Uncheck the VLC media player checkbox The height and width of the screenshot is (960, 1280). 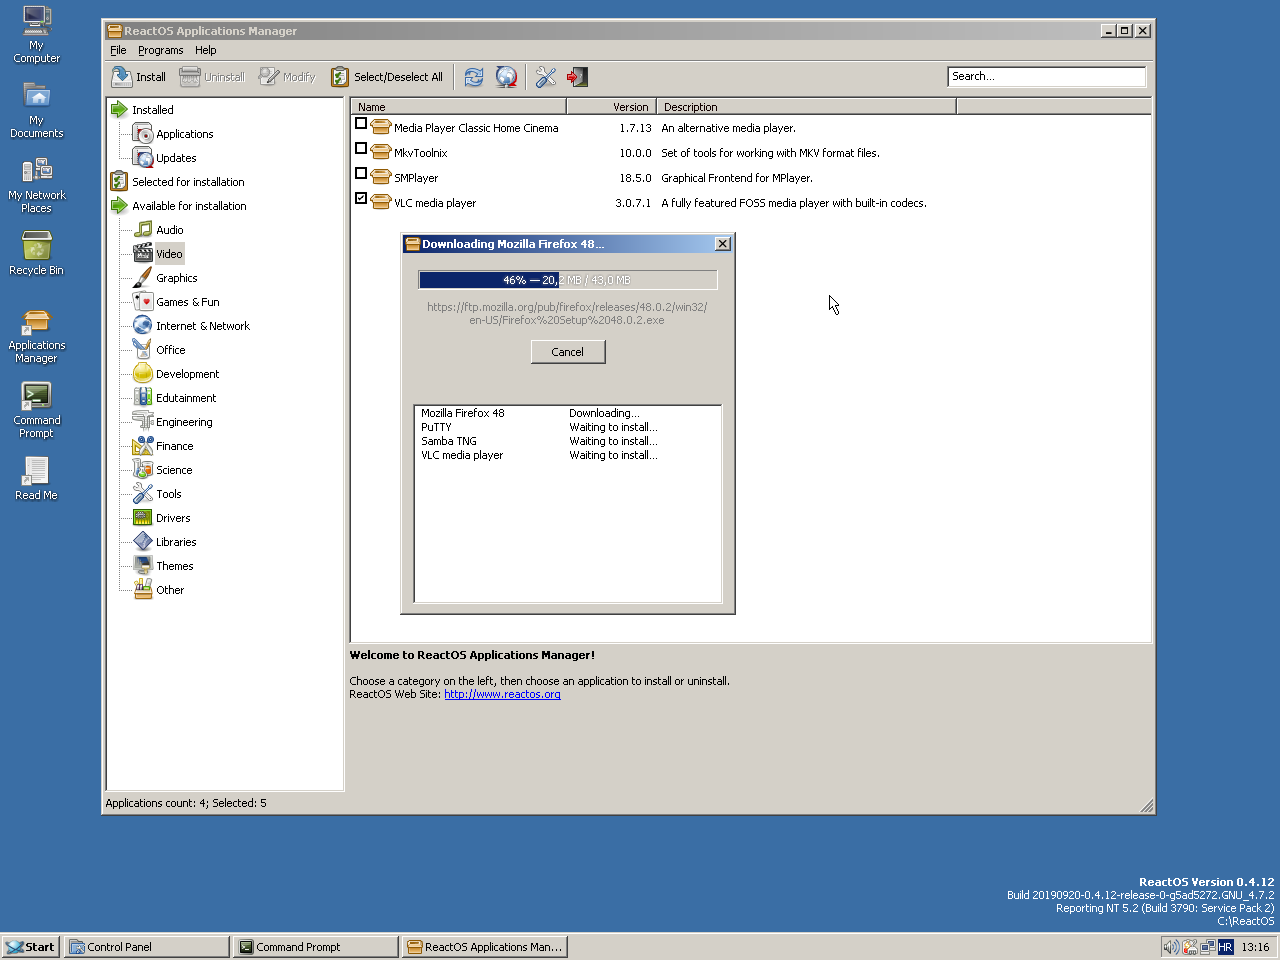tap(361, 198)
